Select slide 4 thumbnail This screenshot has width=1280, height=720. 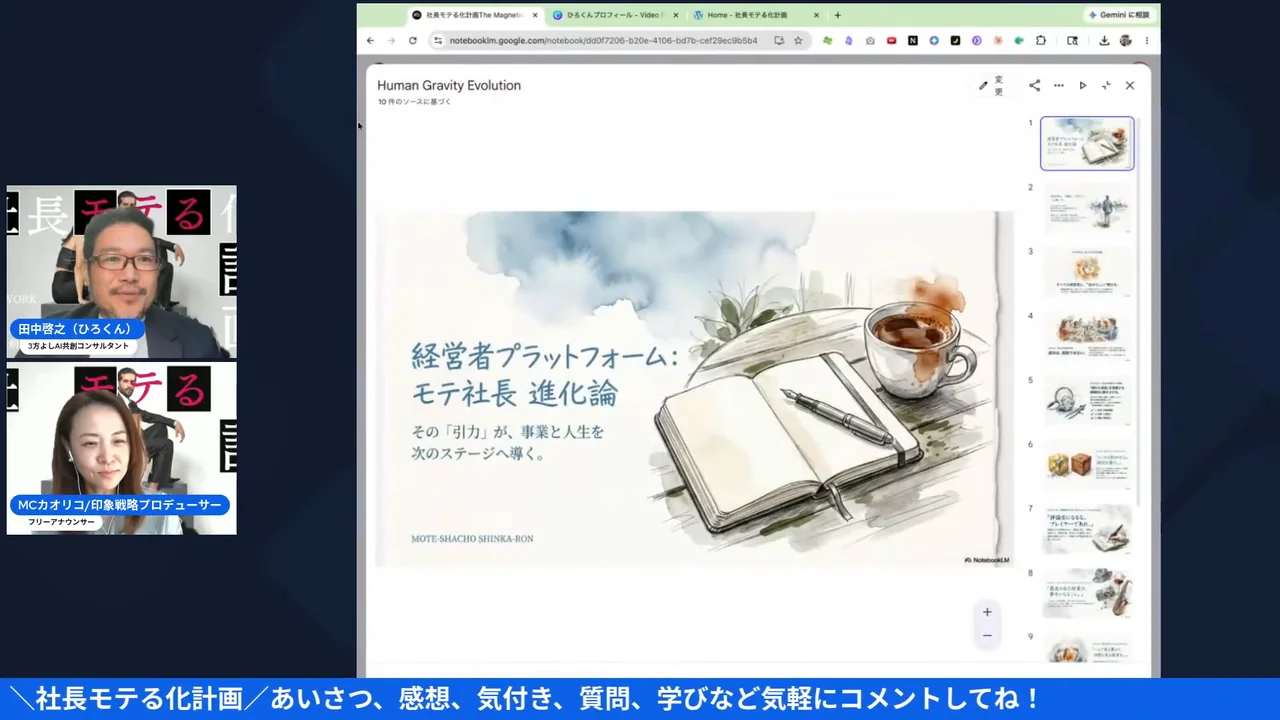[x=1087, y=336]
